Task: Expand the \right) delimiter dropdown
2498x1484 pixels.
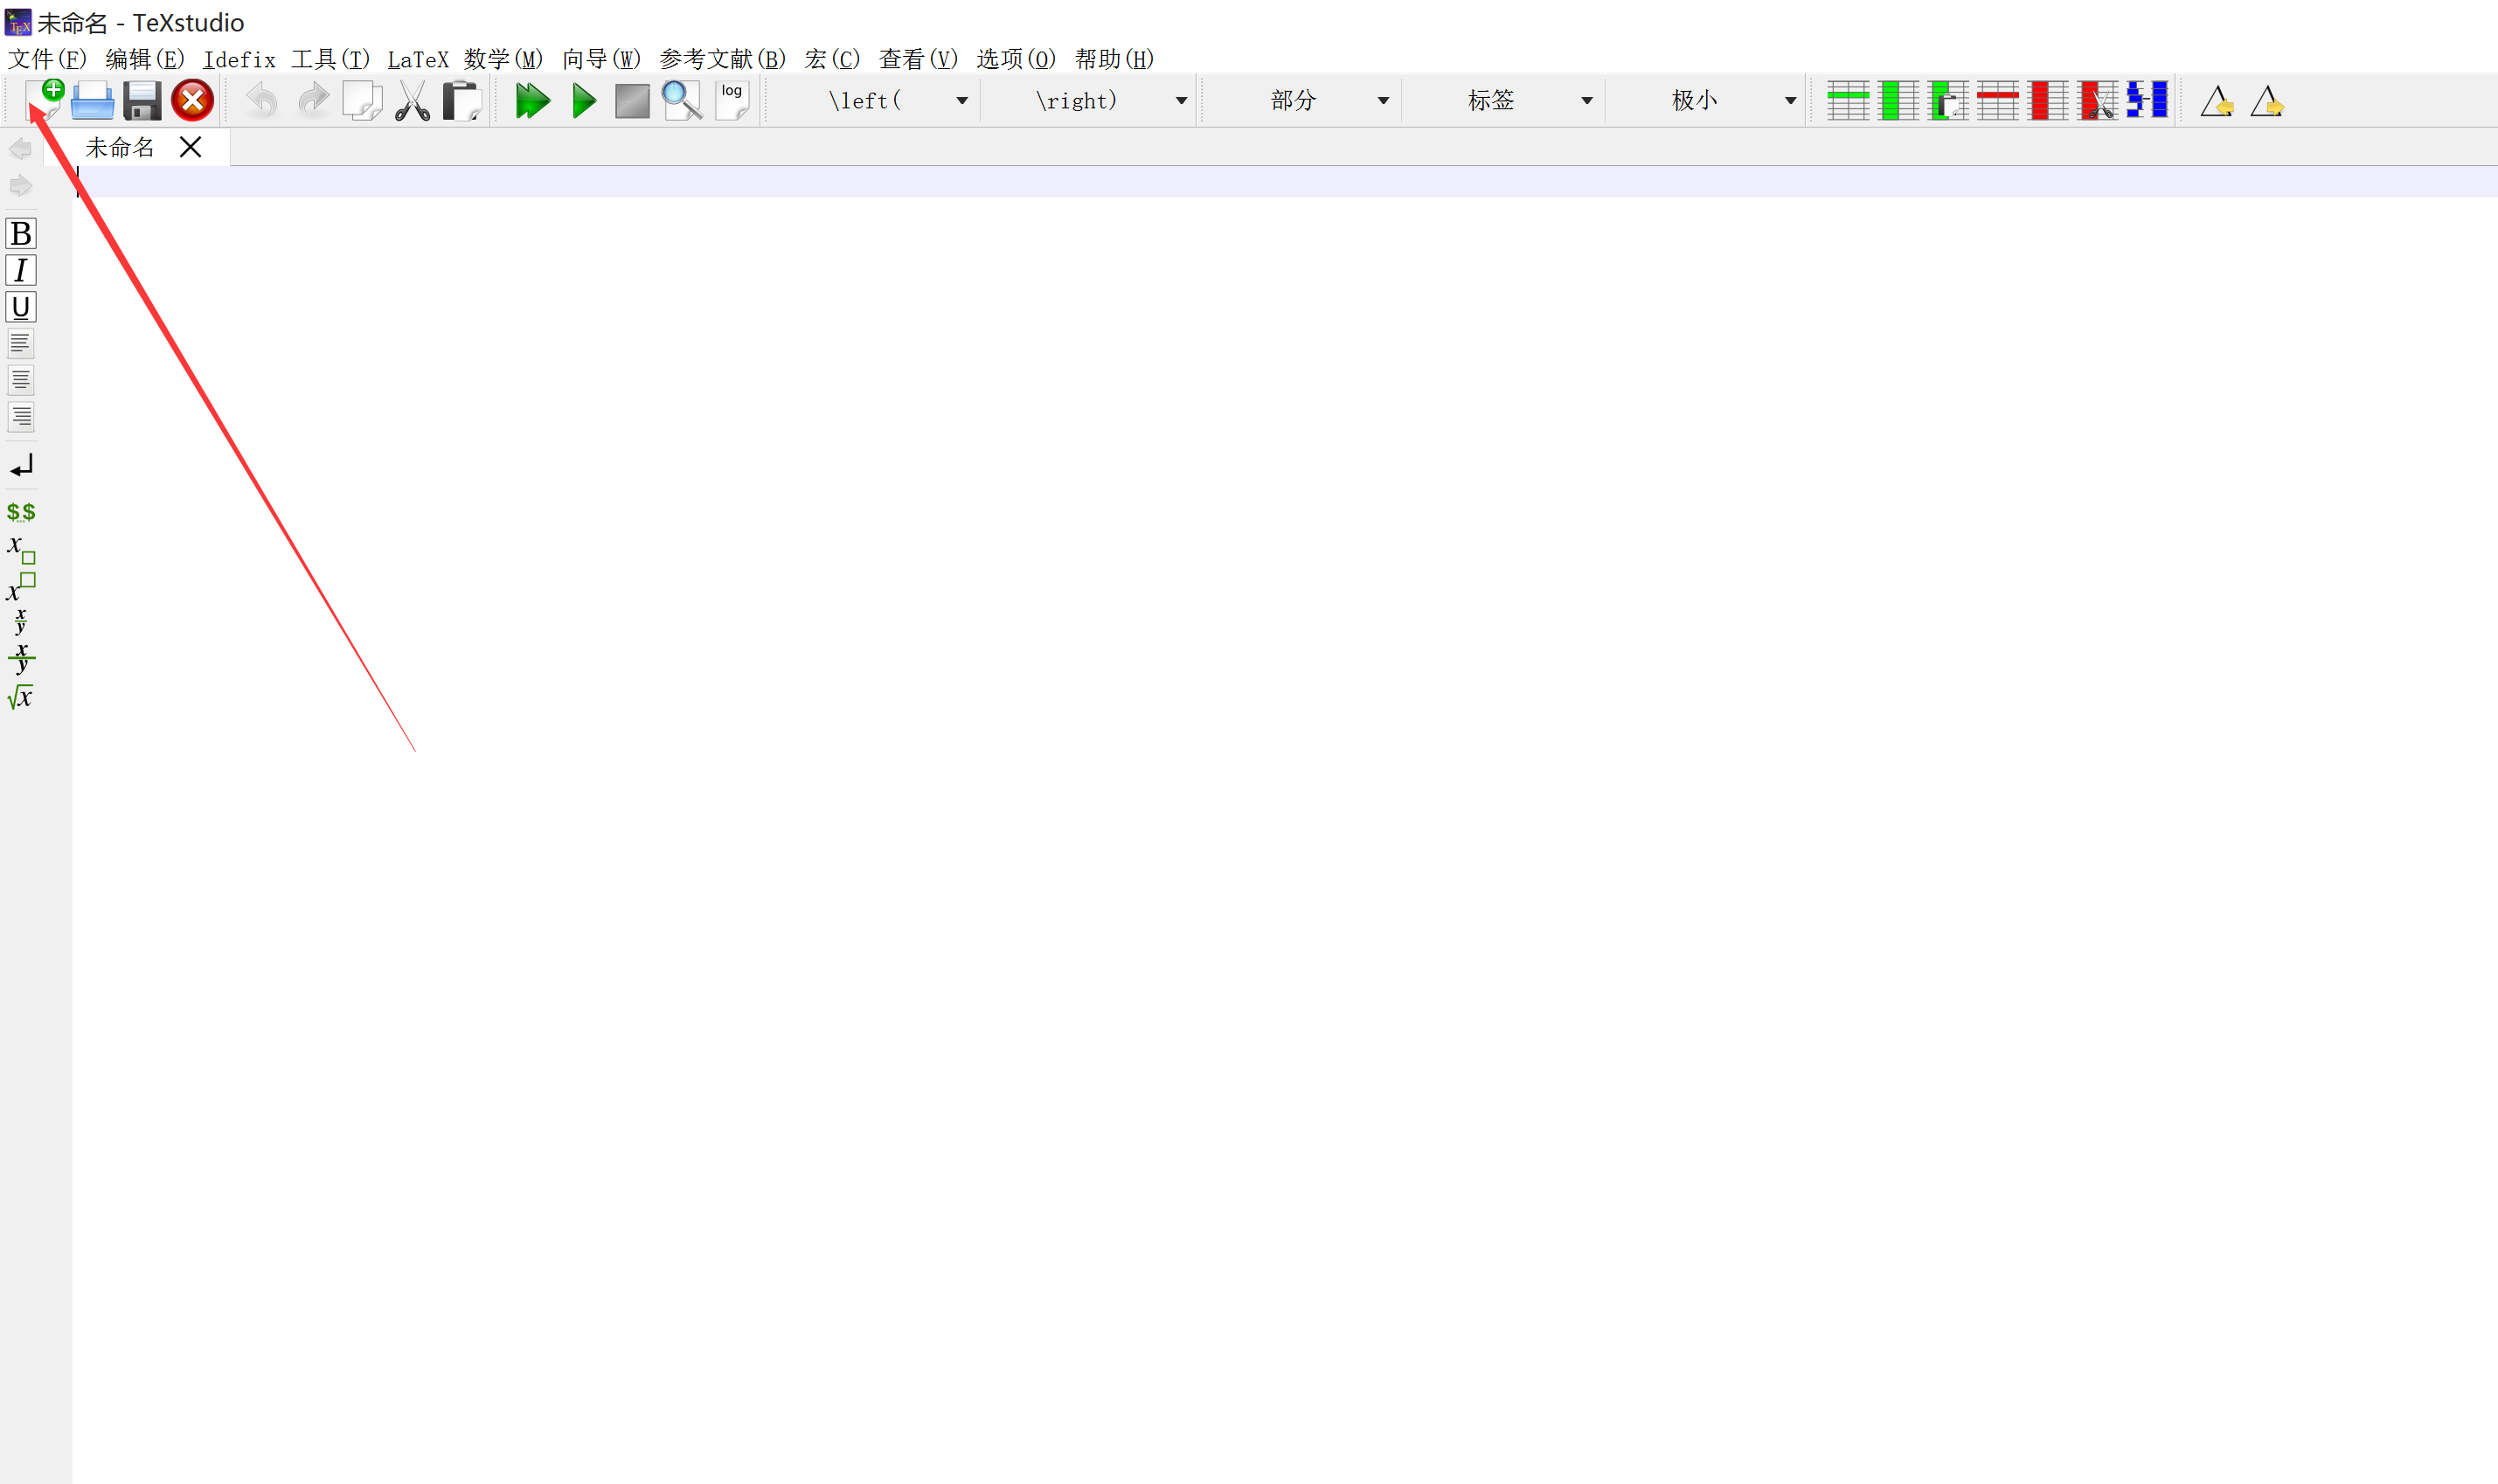Action: pos(1180,101)
